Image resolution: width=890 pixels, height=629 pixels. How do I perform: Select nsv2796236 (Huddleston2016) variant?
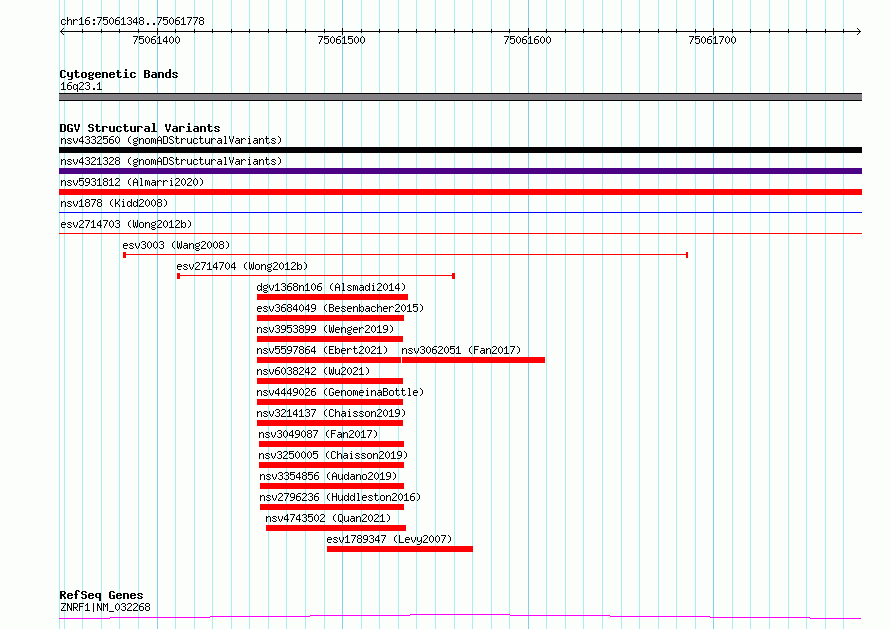[340, 497]
